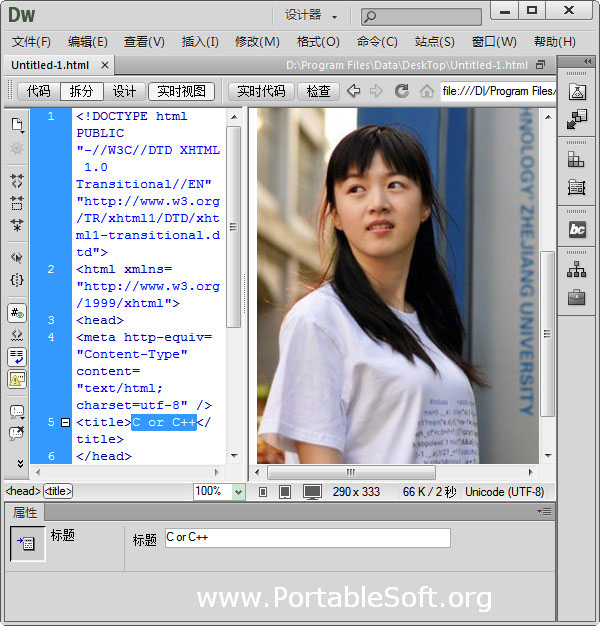Collapse the title tag on line 5

click(65, 422)
